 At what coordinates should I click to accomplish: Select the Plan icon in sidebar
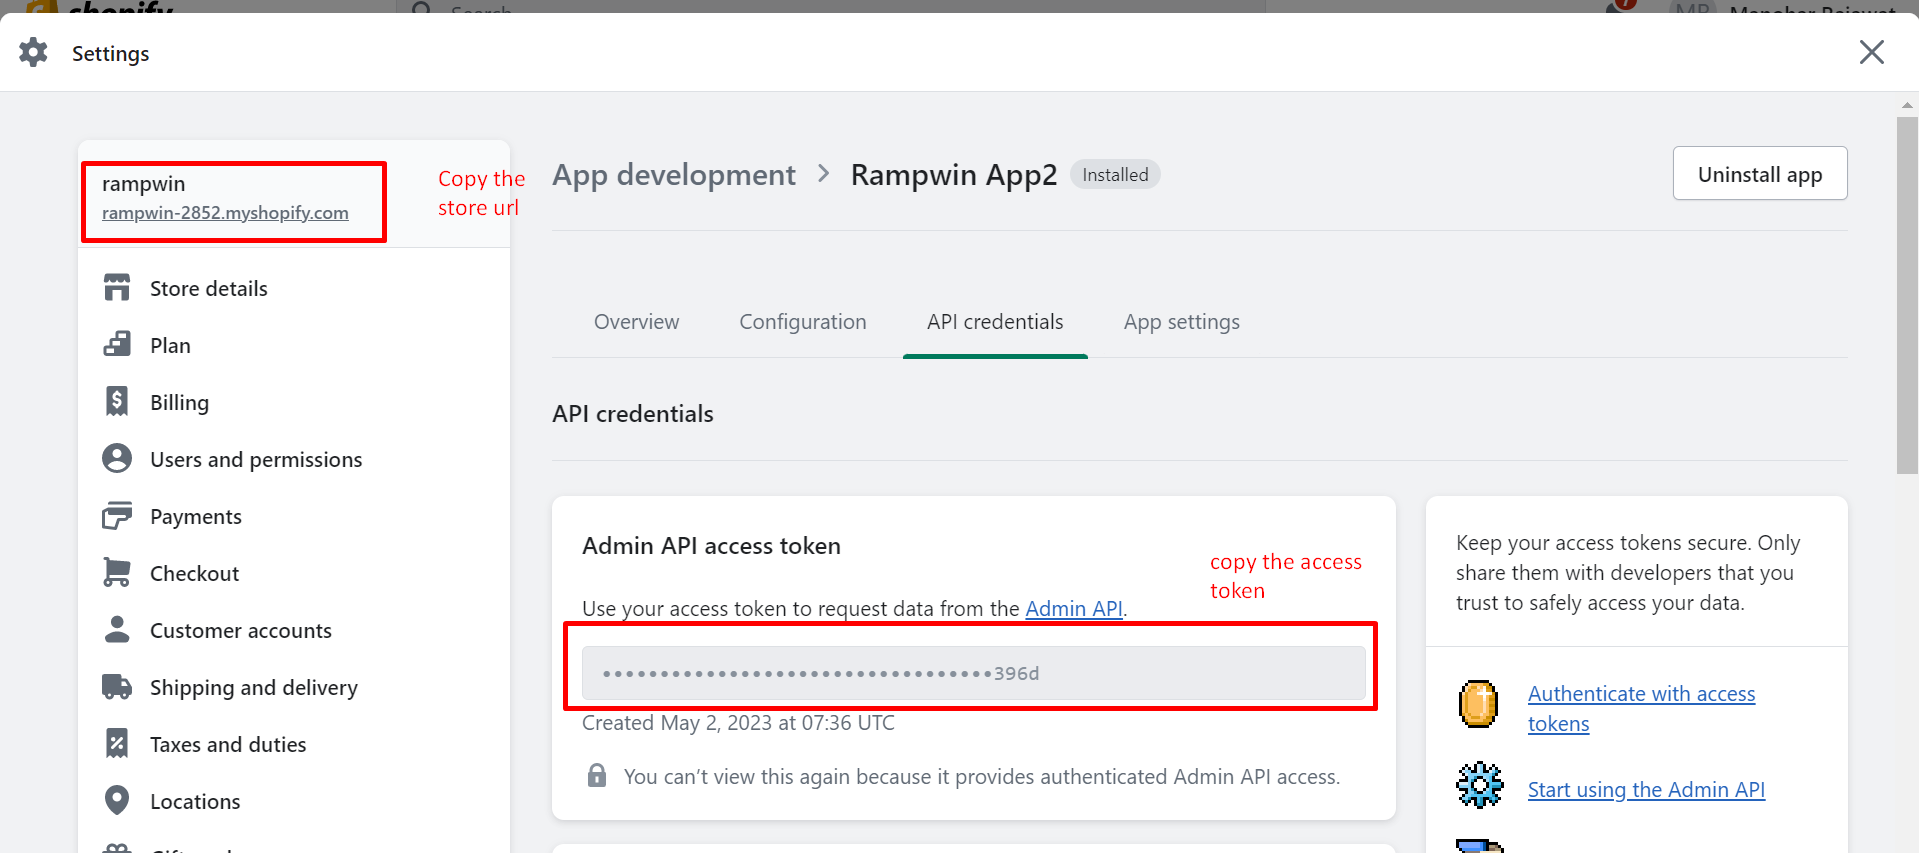(117, 345)
